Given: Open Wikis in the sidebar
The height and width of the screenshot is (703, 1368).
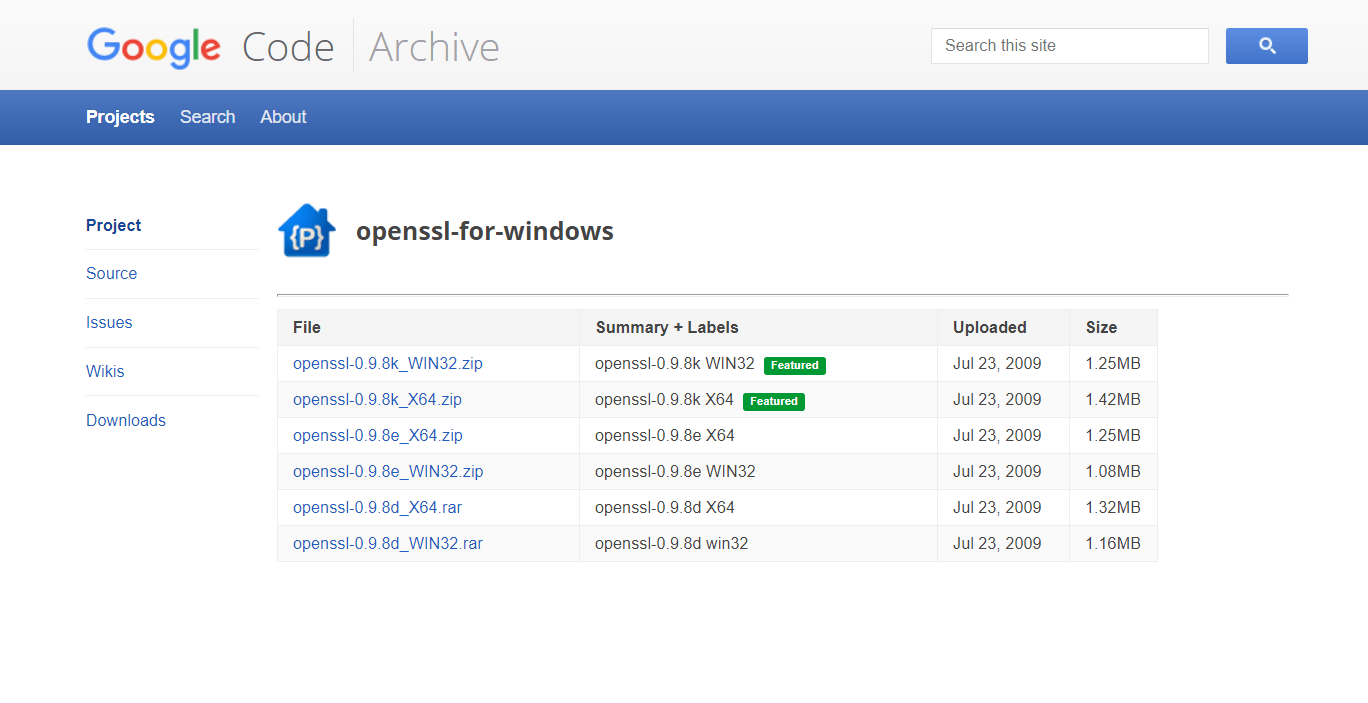Looking at the screenshot, I should point(105,372).
